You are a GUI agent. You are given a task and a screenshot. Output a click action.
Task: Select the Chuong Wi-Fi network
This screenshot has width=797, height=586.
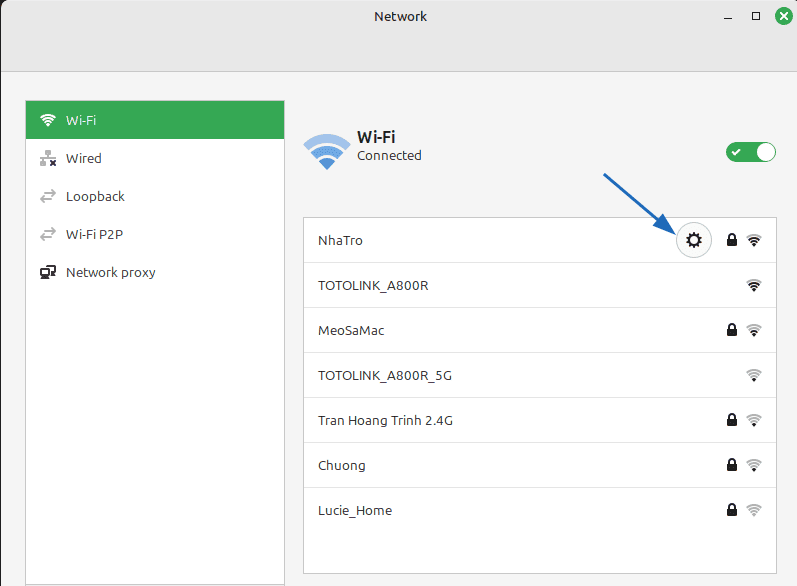342,465
